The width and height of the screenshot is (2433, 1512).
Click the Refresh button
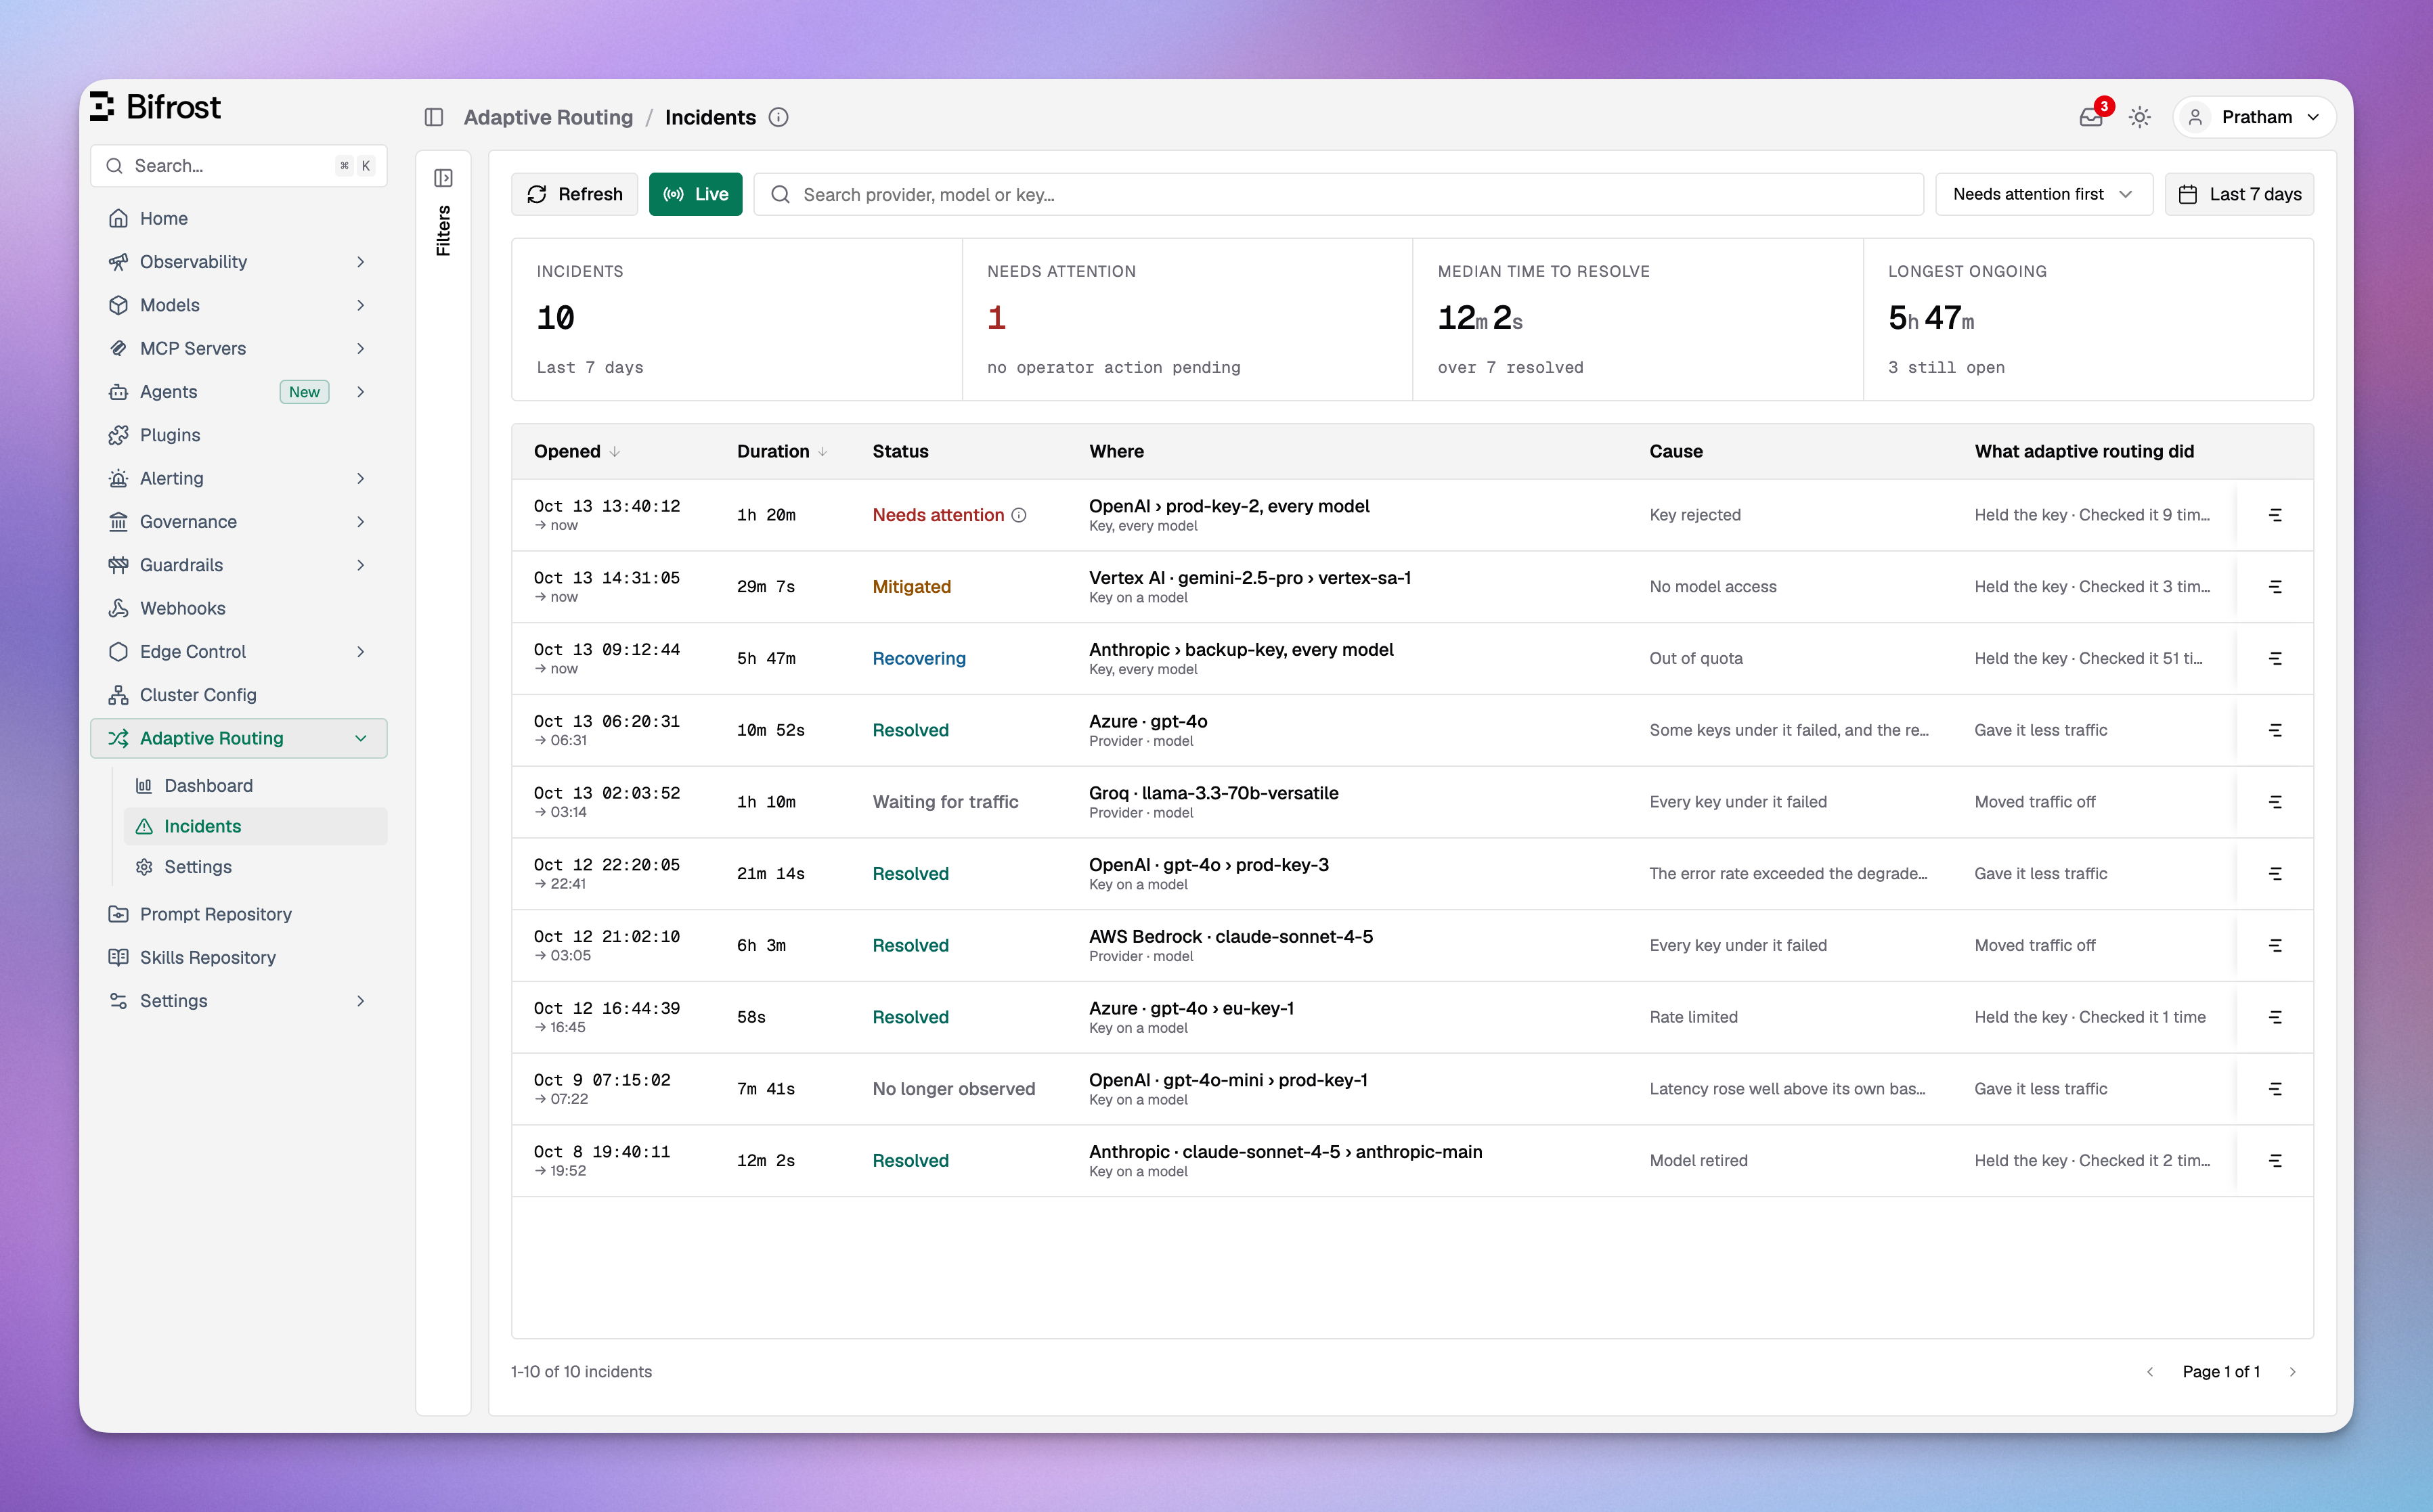click(x=575, y=194)
